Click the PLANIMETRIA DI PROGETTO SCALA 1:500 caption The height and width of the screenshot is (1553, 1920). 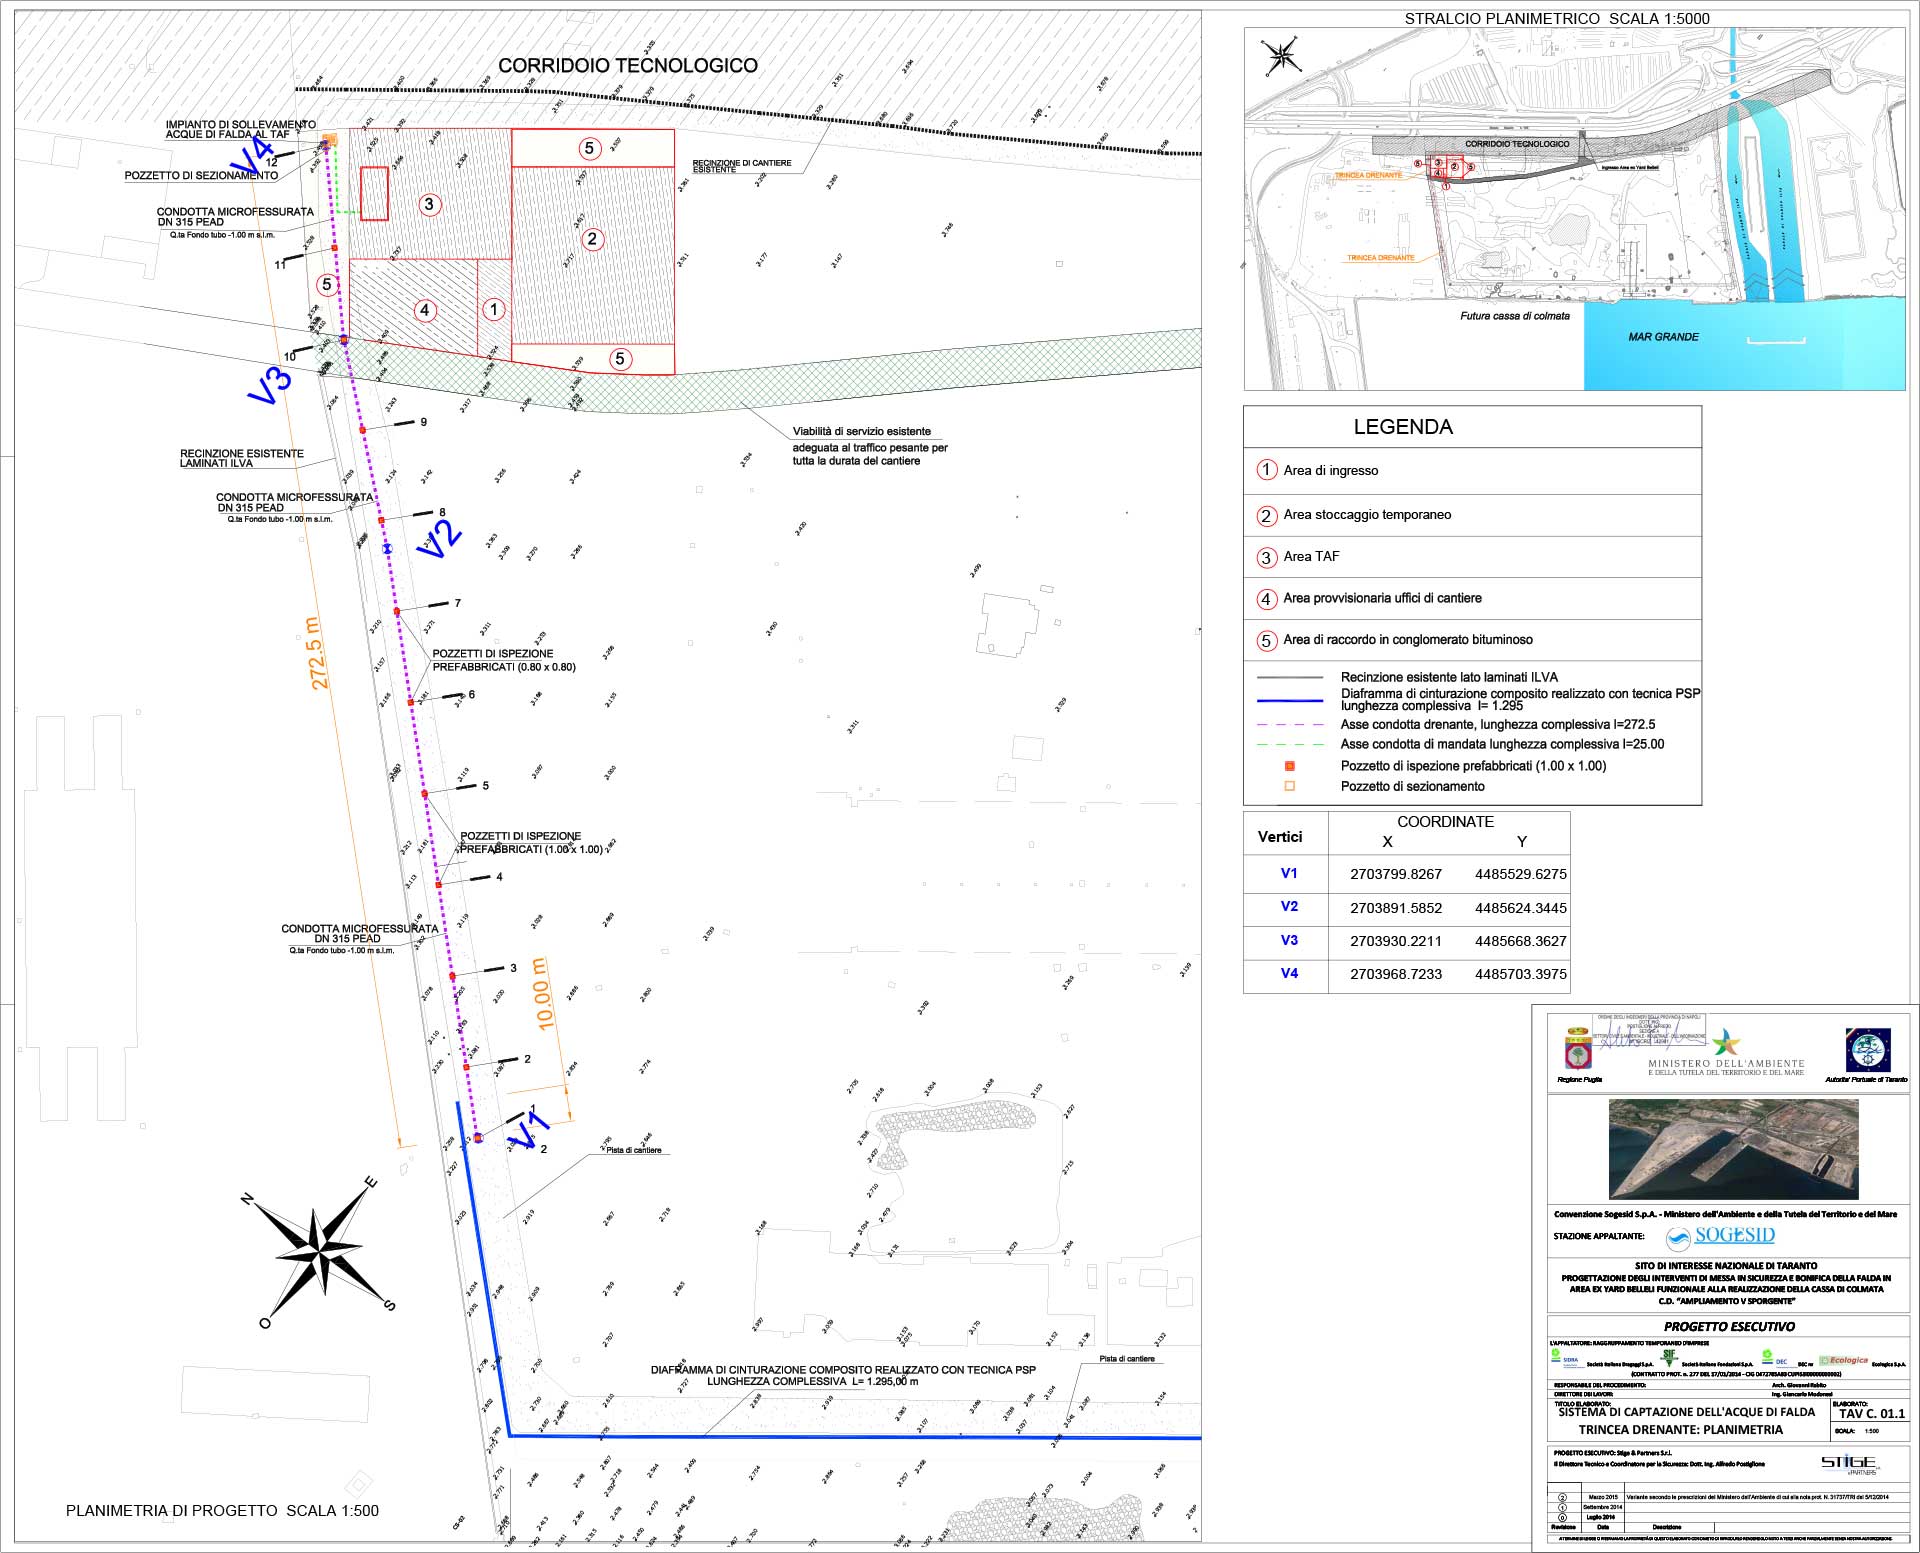[222, 1511]
